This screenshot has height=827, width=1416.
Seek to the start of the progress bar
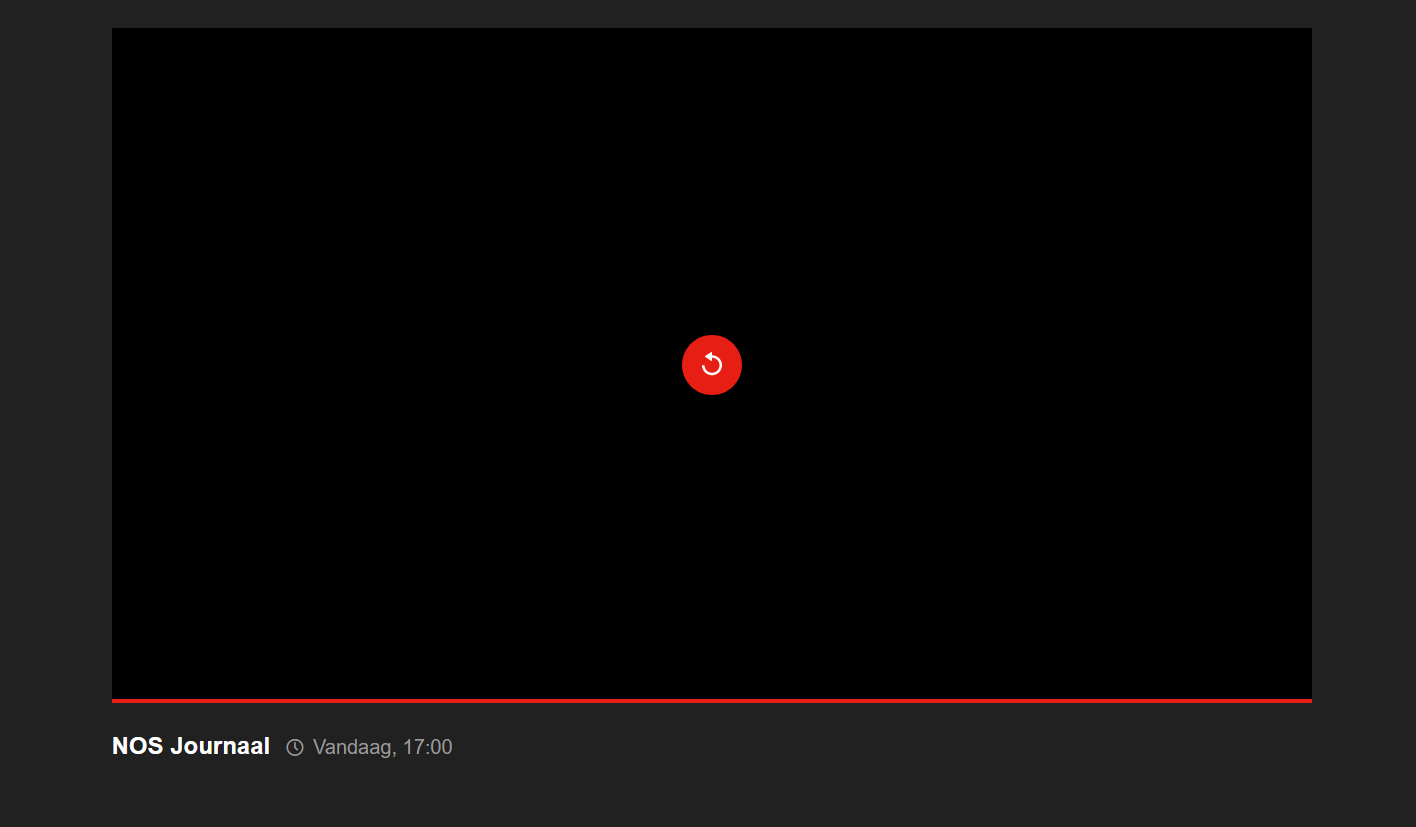point(118,699)
